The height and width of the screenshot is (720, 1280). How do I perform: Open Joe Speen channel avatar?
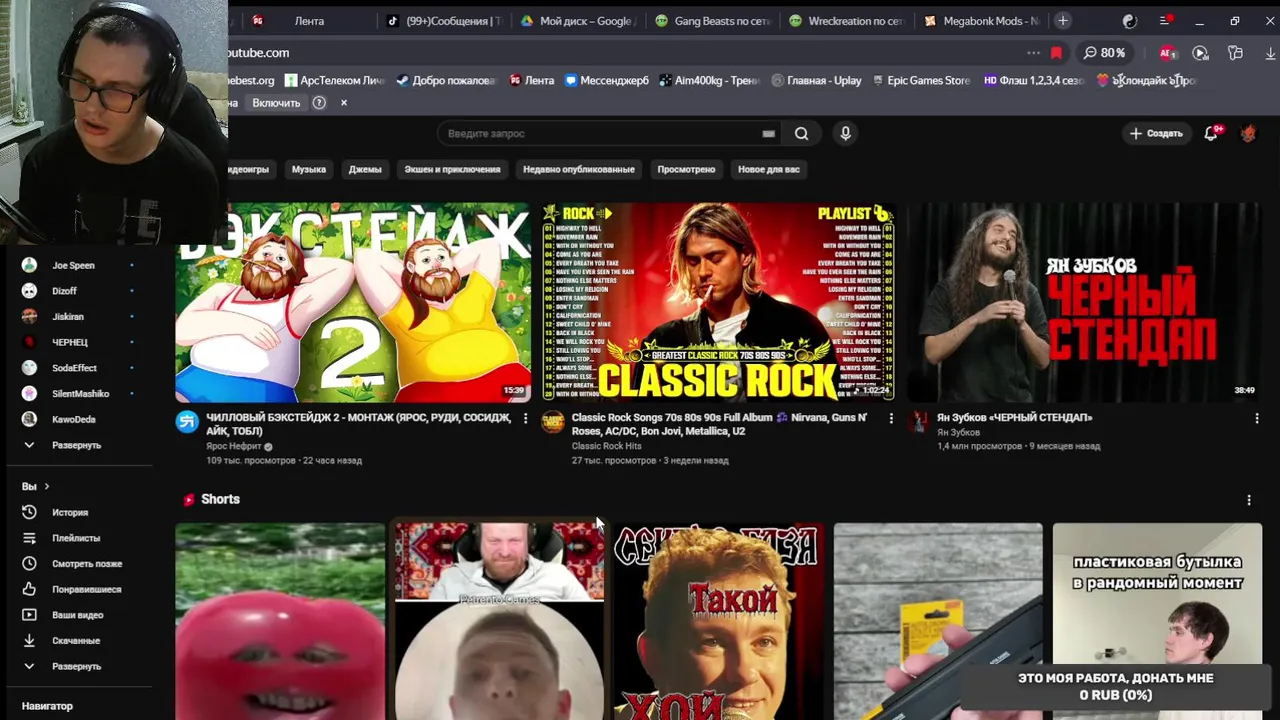(x=29, y=265)
